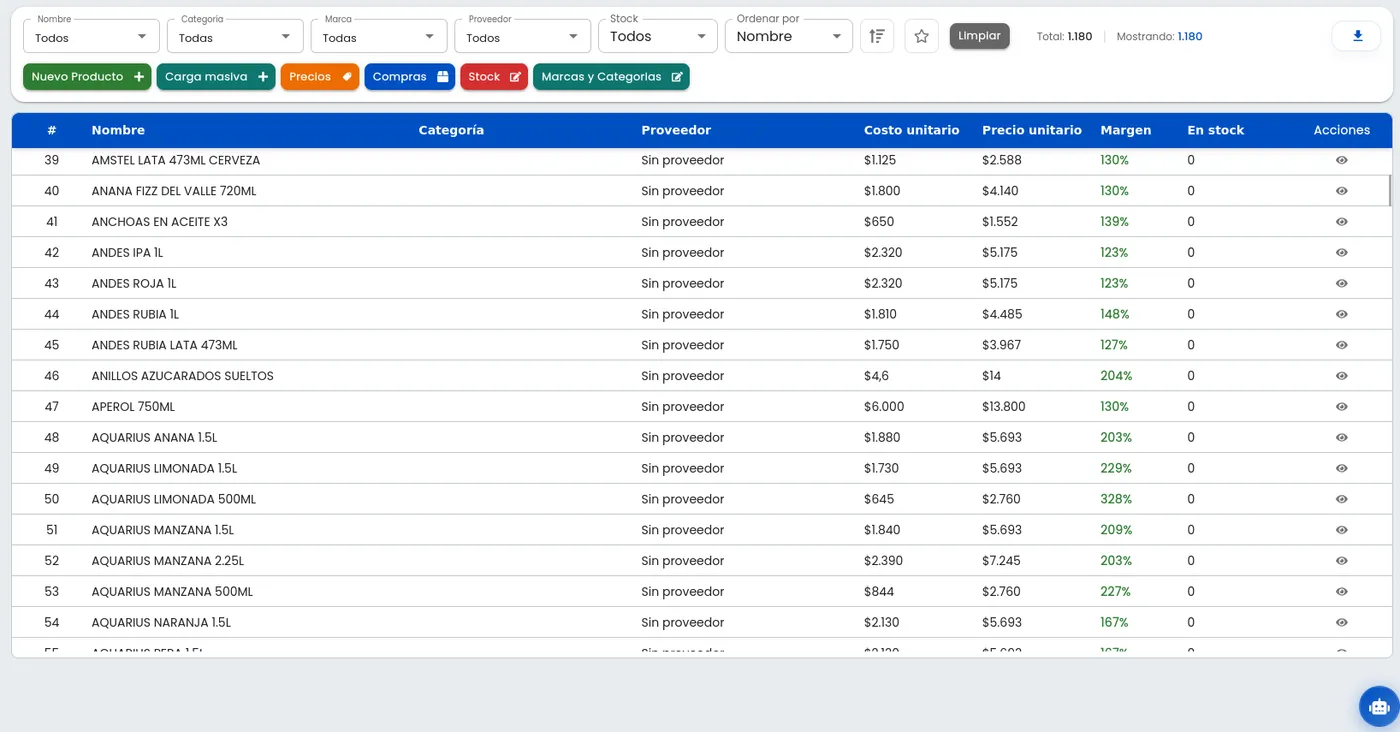1400x732 pixels.
Task: Open the chatbot robot assistant icon
Action: 1379,706
